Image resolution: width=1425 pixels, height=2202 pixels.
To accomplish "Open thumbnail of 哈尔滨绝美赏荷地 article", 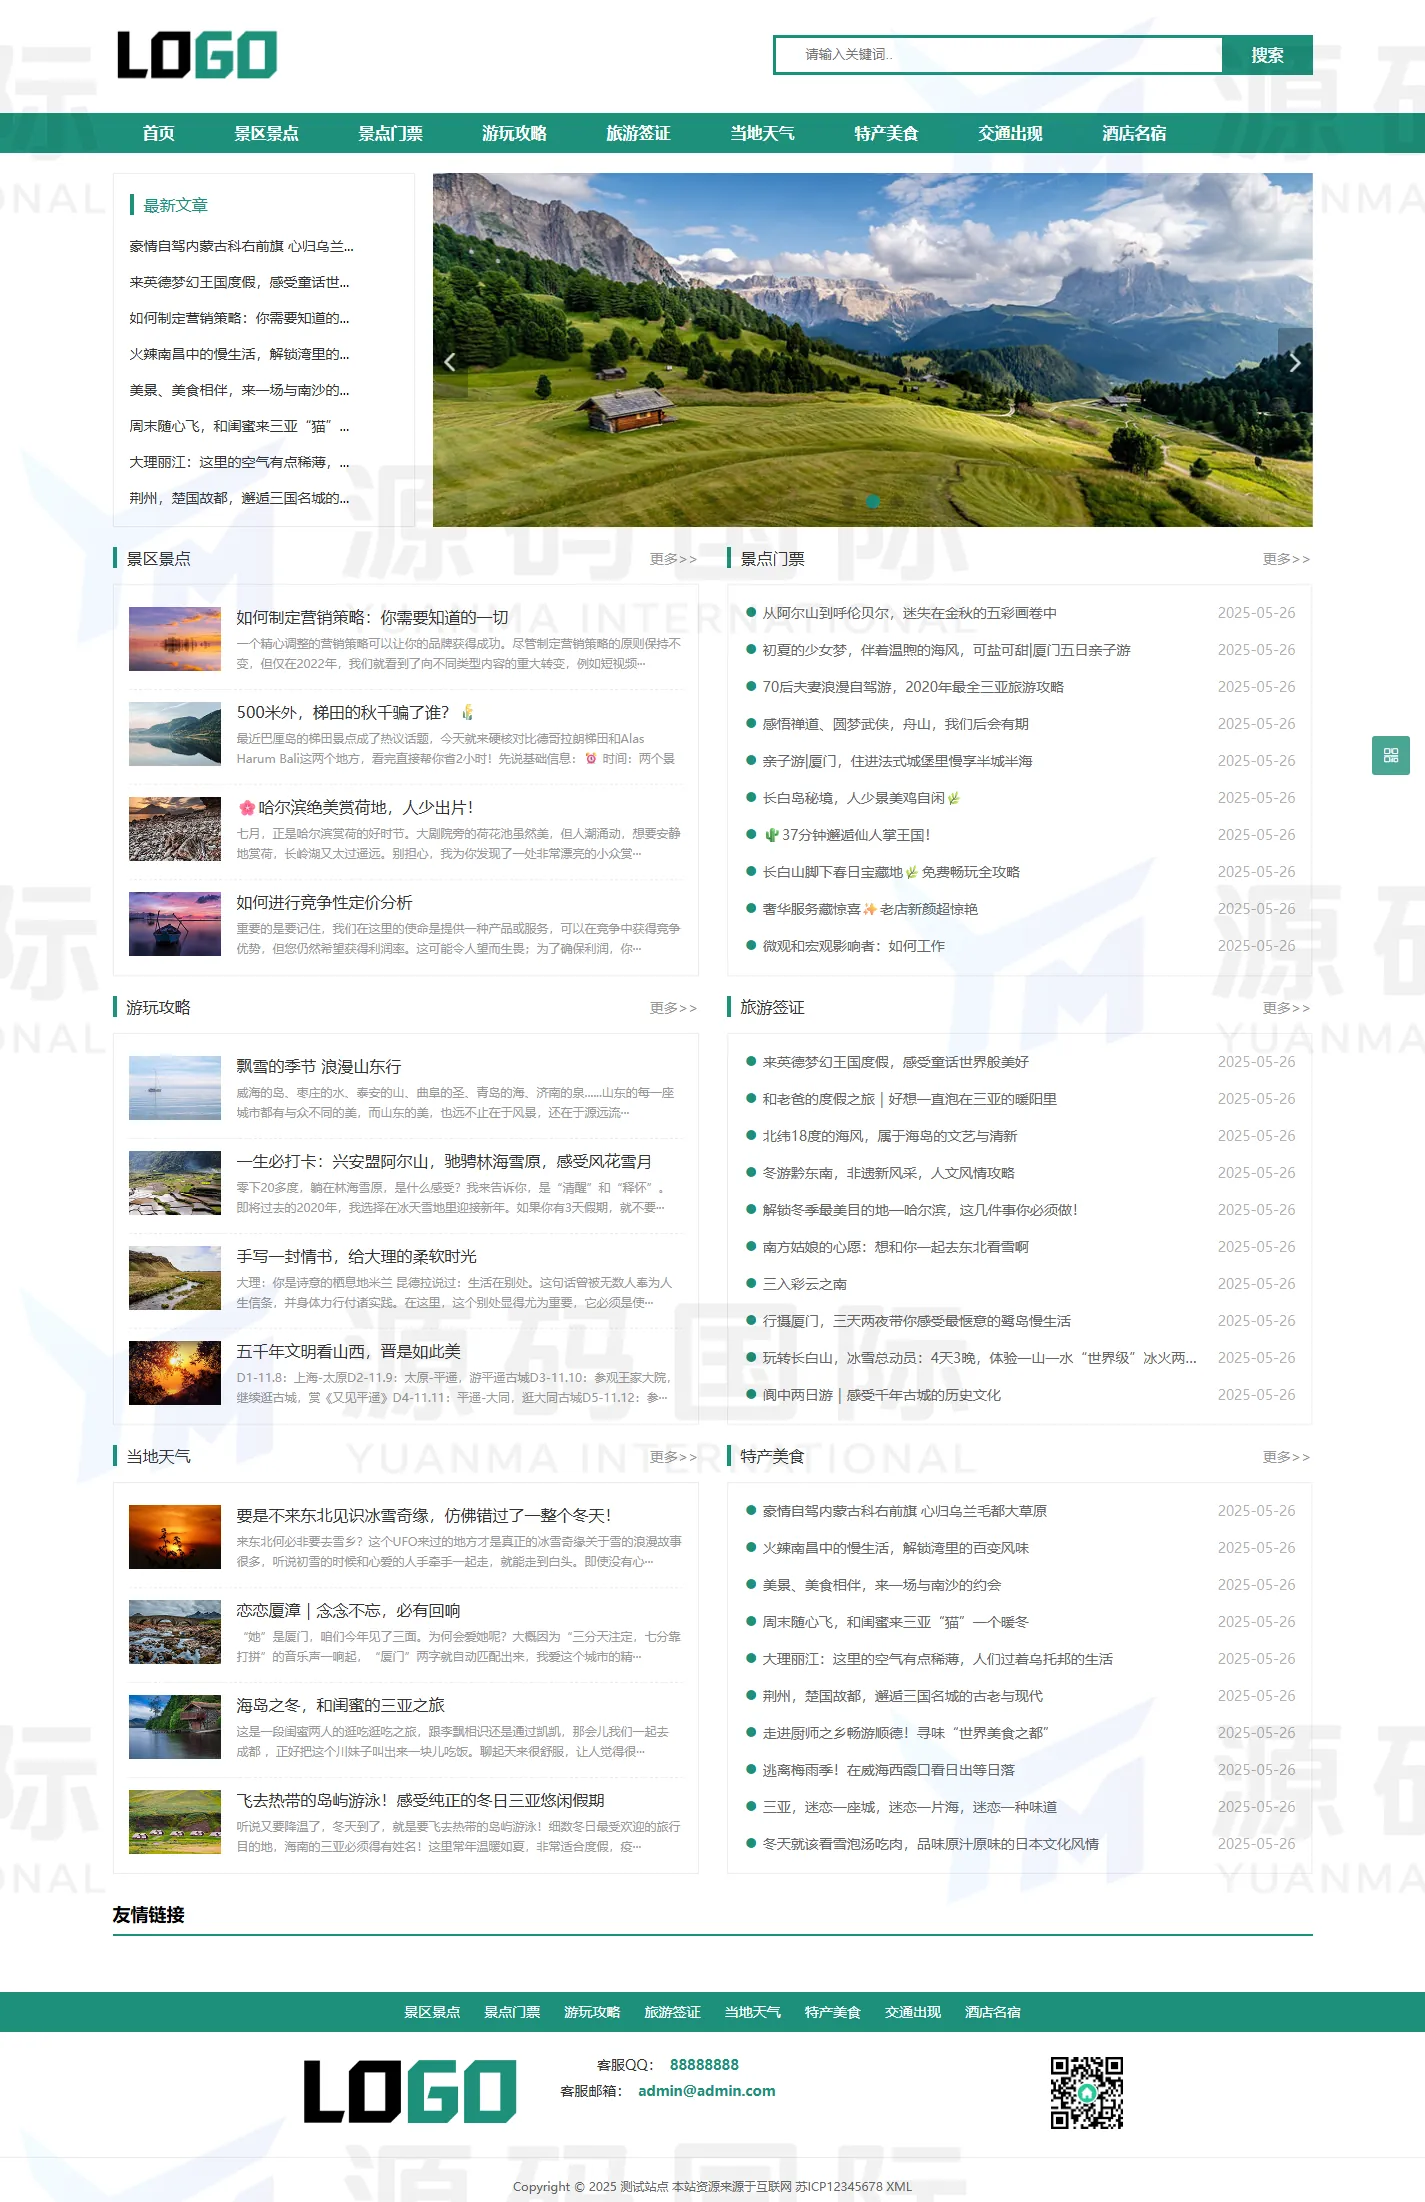I will (x=175, y=829).
